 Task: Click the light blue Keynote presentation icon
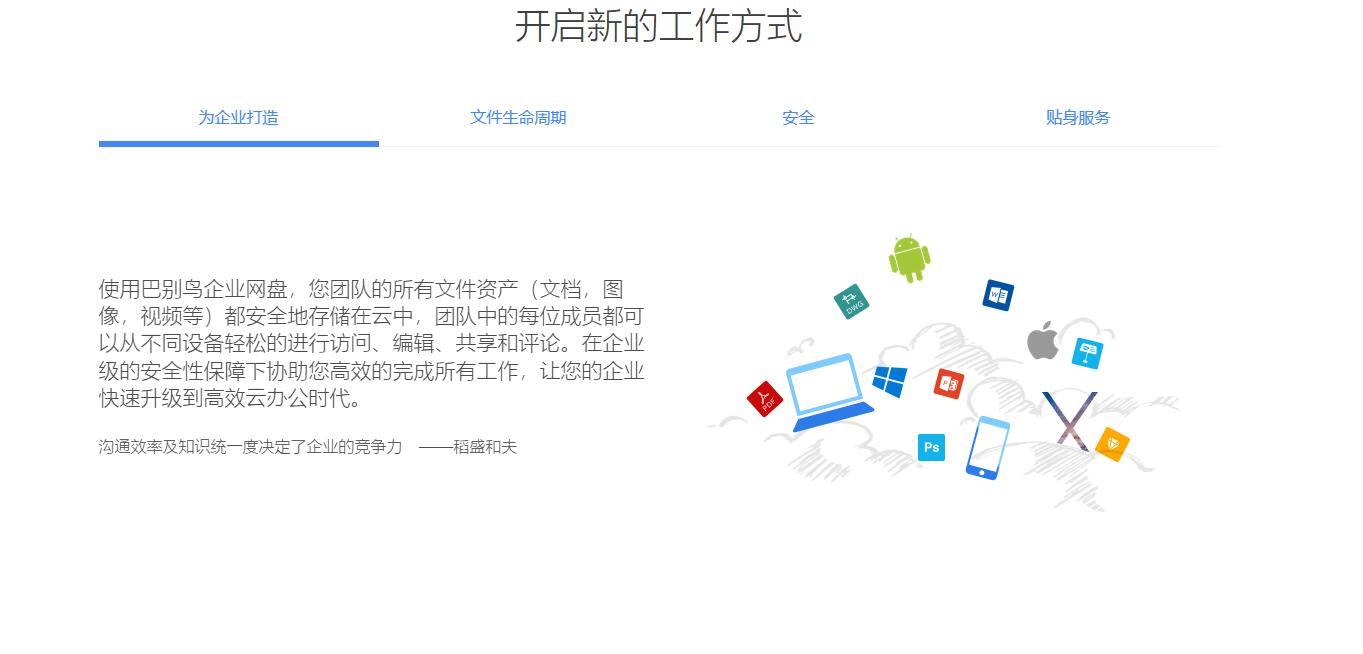click(1087, 353)
